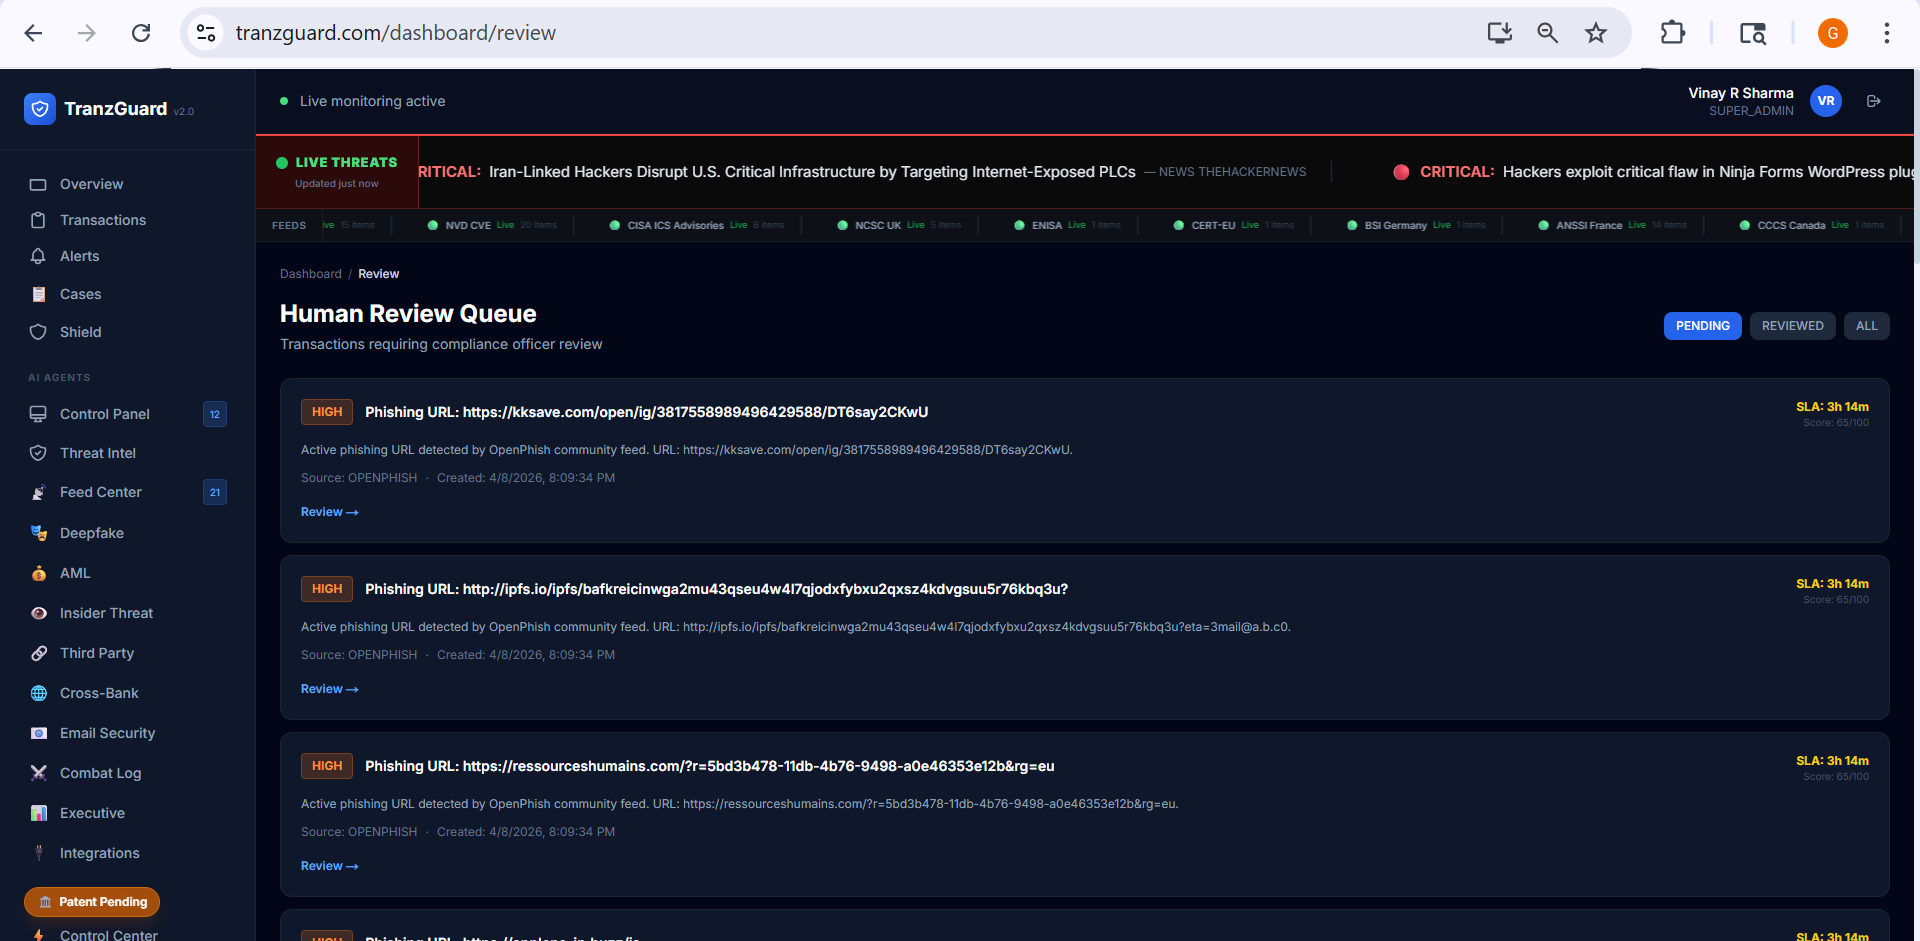Click Dashboard breadcrumb link
Screen dimensions: 1920x941
click(311, 274)
